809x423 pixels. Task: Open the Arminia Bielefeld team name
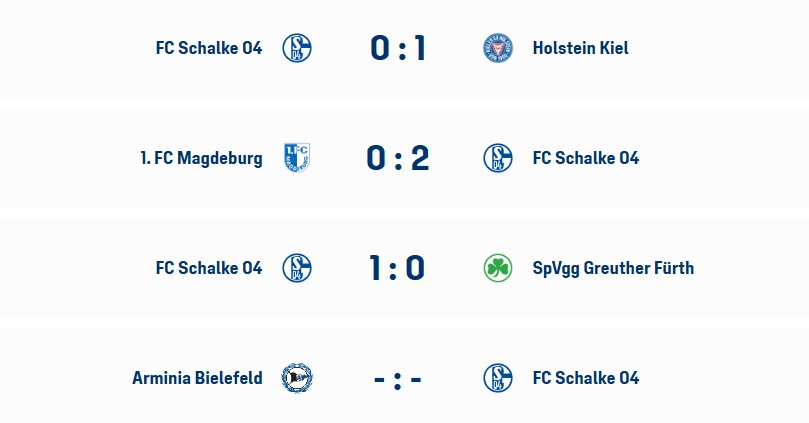197,378
